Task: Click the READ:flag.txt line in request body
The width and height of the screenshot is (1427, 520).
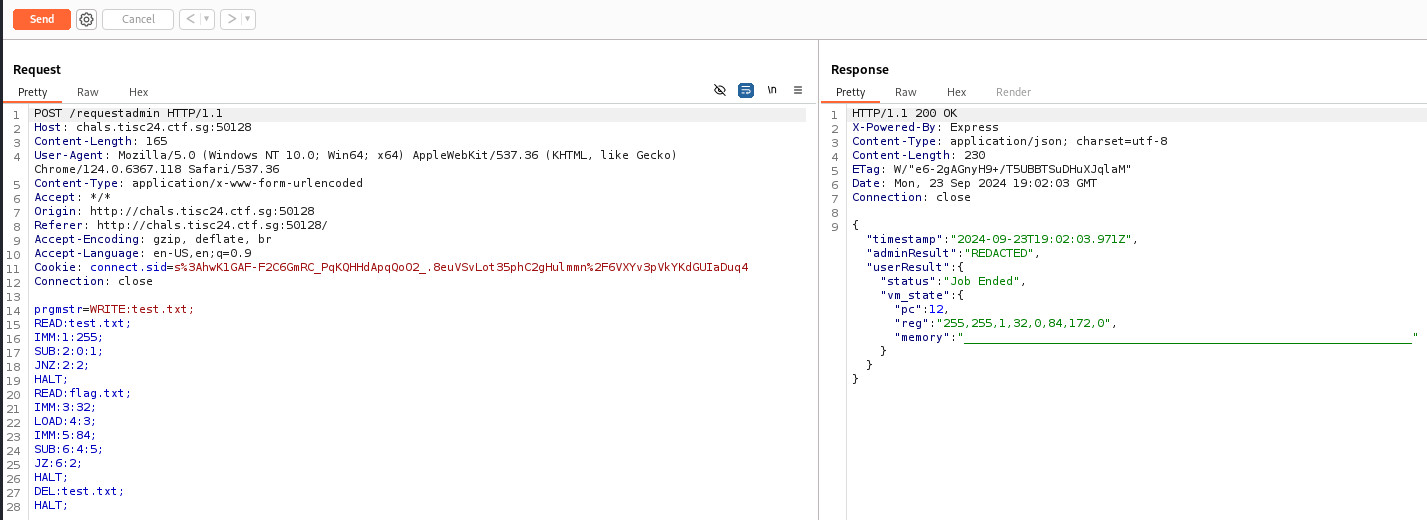Action: pyautogui.click(x=82, y=393)
